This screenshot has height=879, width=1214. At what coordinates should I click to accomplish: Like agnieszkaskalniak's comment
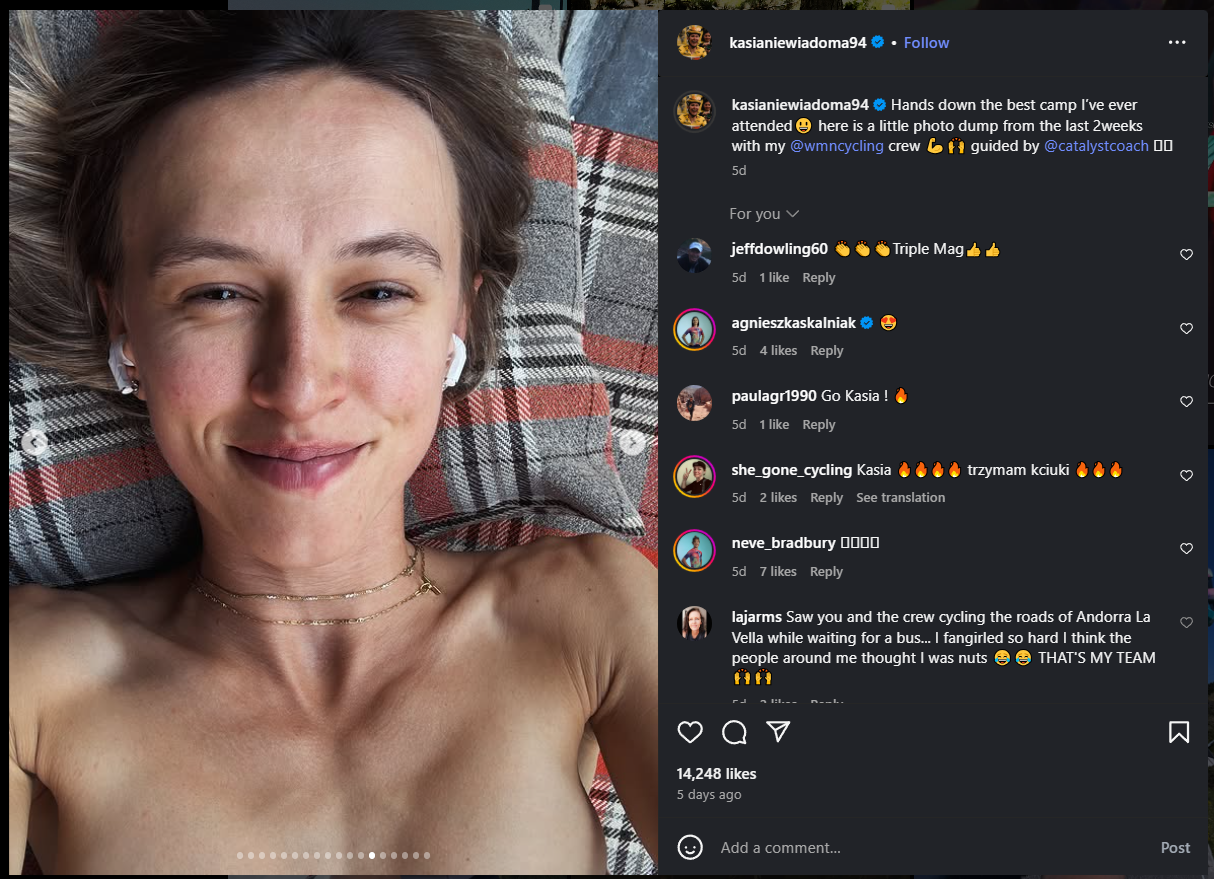click(1187, 329)
